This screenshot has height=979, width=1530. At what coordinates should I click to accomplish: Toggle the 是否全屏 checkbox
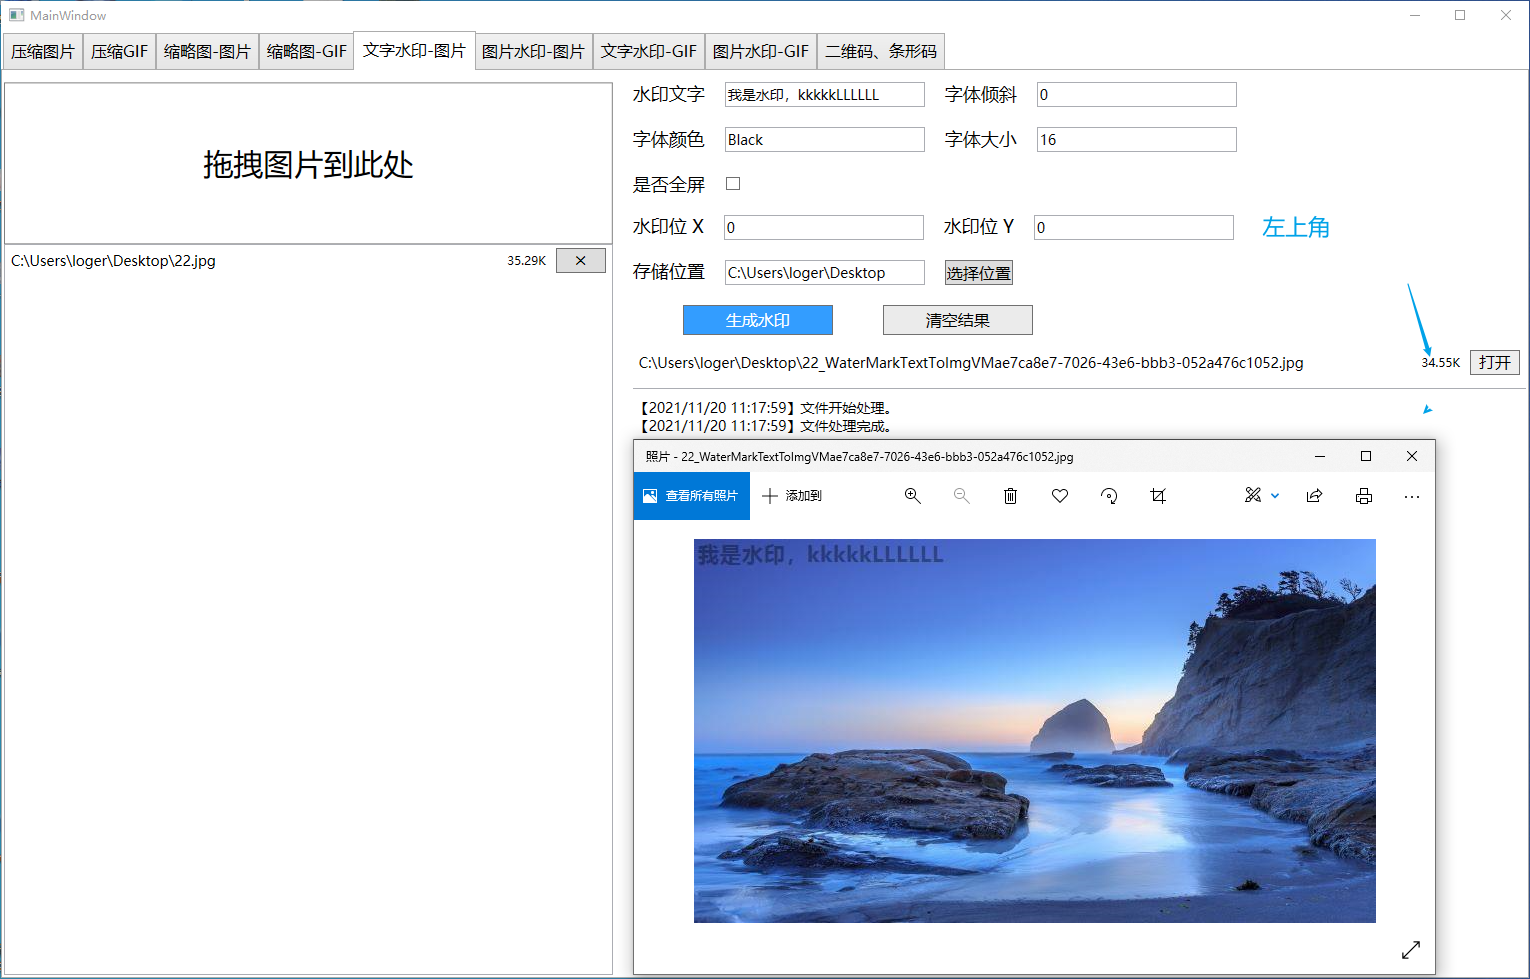(x=733, y=184)
